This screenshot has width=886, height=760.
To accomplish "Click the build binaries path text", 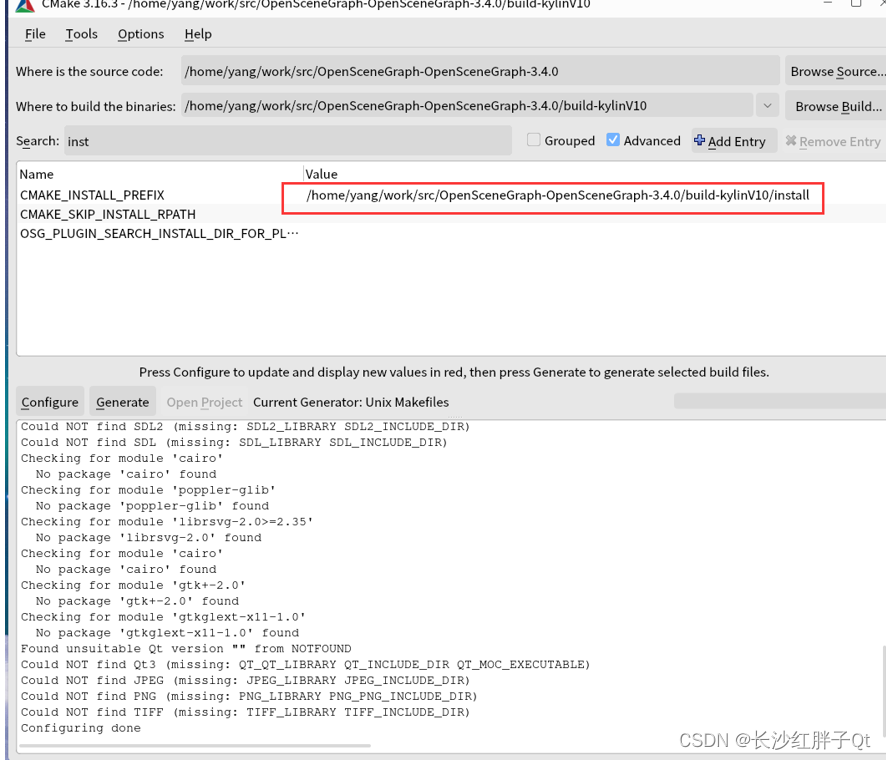I will [x=415, y=106].
